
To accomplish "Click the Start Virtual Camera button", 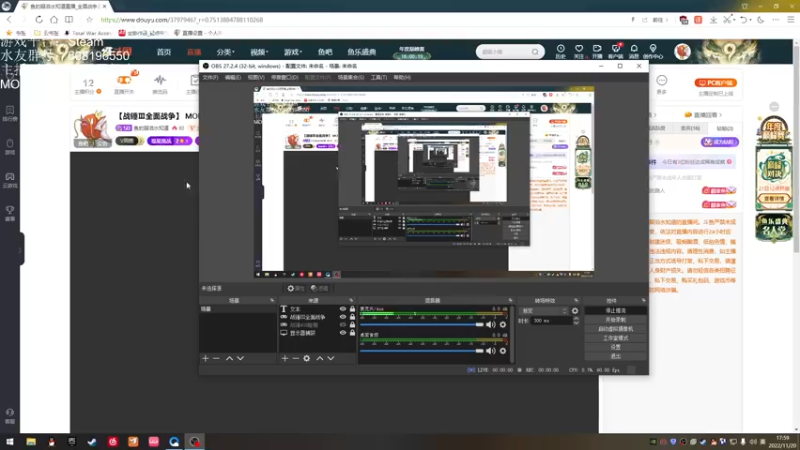I will click(x=615, y=329).
